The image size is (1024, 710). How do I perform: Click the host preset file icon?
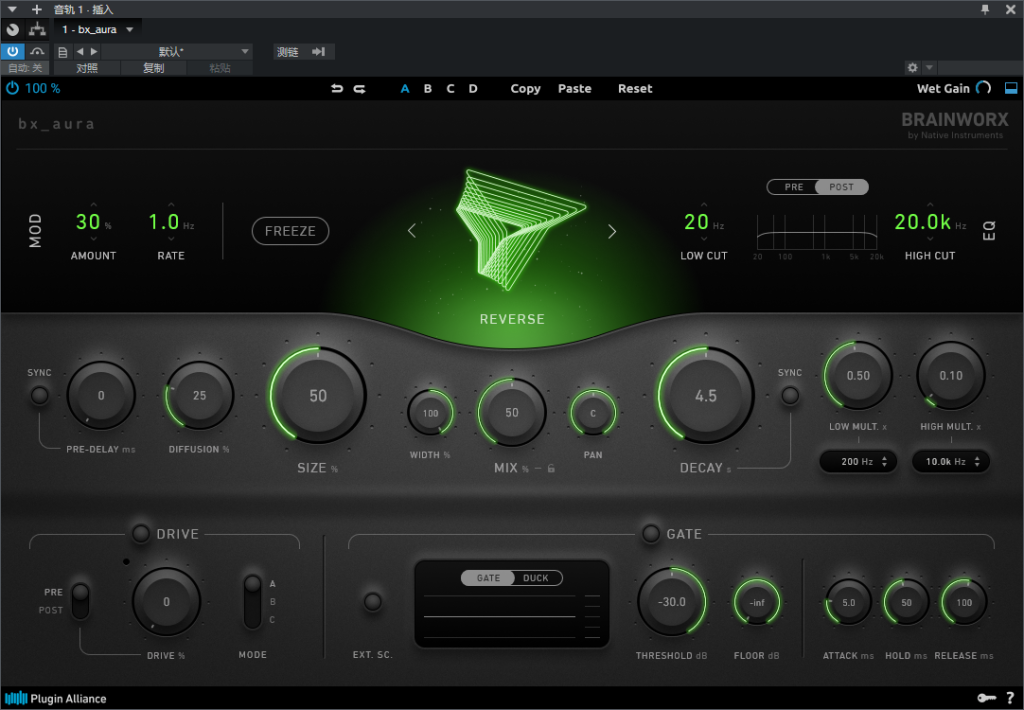tap(63, 52)
